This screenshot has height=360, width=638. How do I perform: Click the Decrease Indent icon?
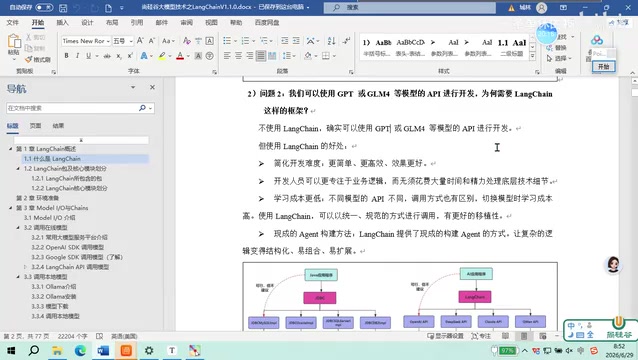click(285, 41)
